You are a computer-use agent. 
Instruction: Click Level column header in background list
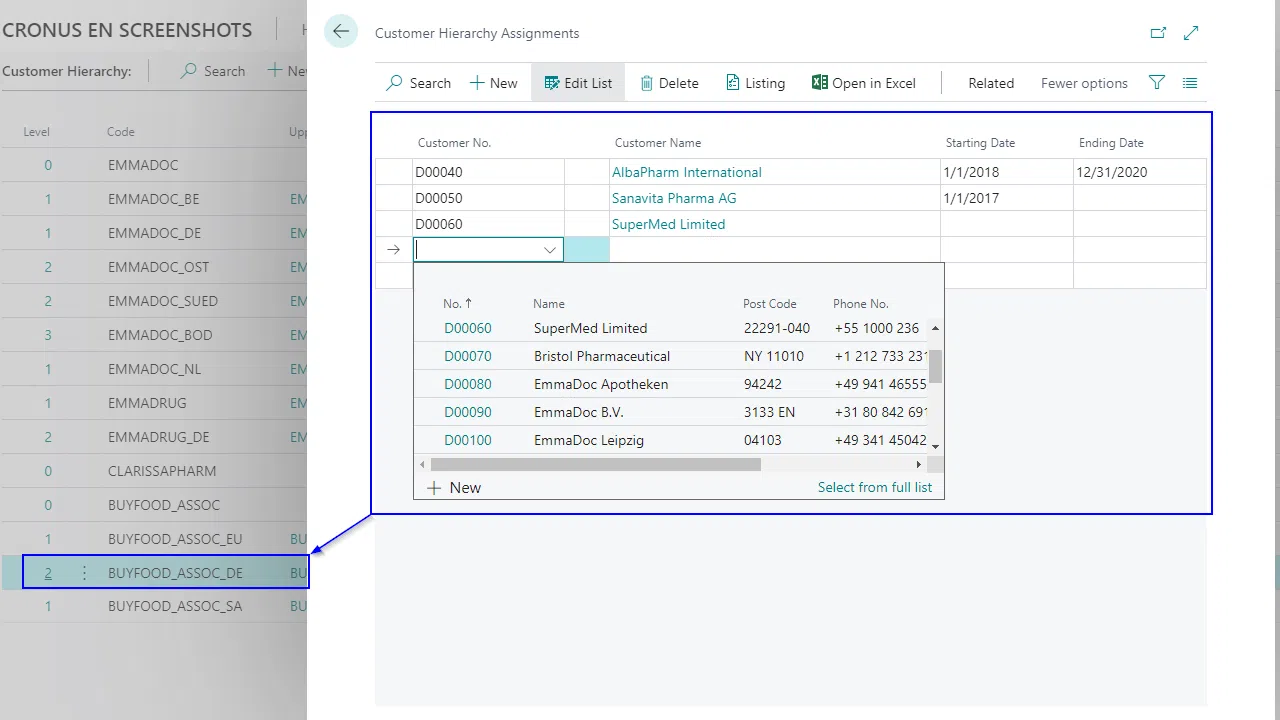pos(37,132)
